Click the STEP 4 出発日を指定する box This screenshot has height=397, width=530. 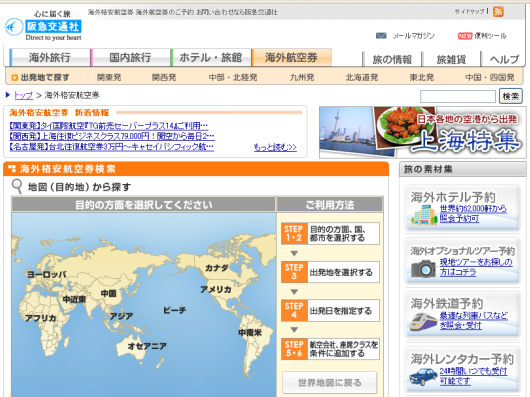(x=330, y=311)
